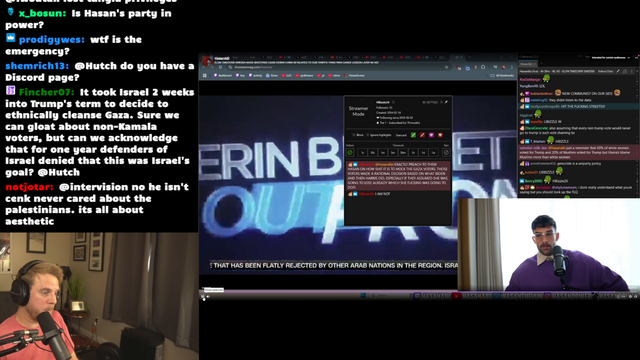Image resolution: width=640 pixels, height=360 pixels.
Task: Open the All Bookmarks folder
Action: 502,76
